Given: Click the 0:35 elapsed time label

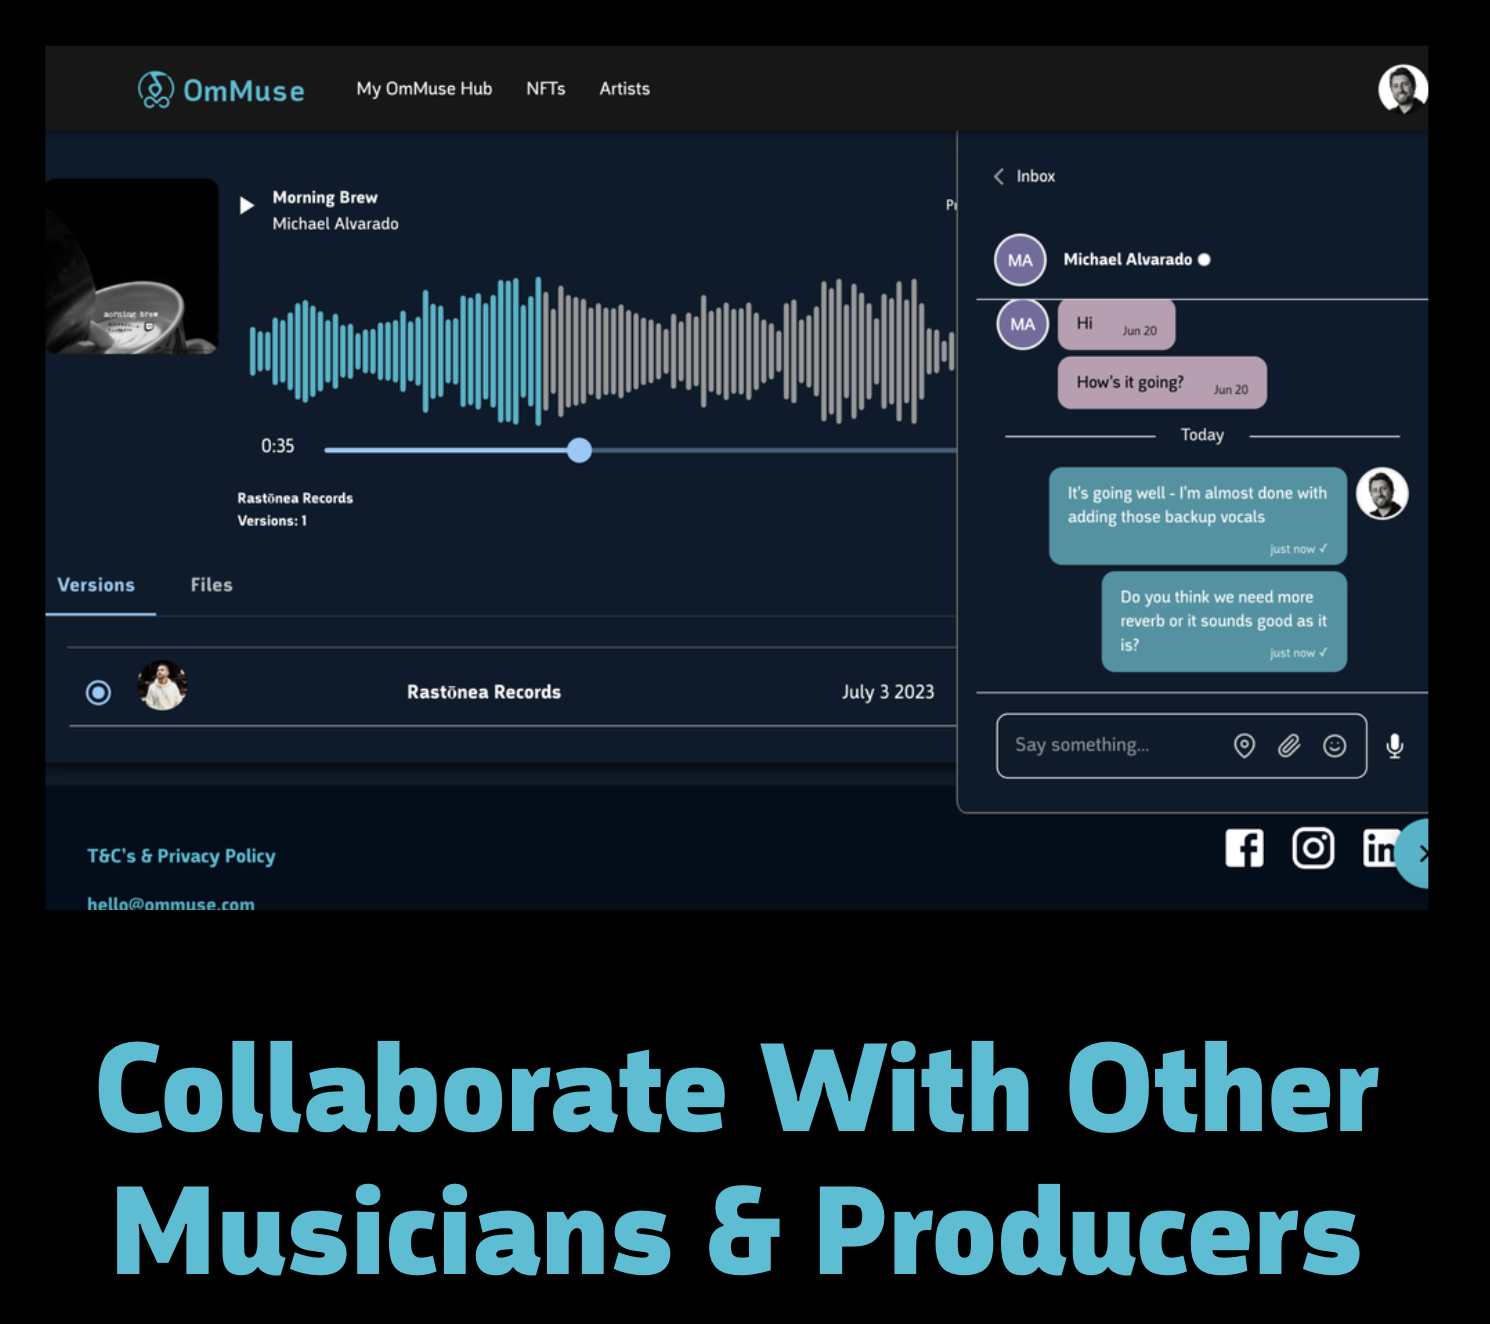Looking at the screenshot, I should click(278, 446).
